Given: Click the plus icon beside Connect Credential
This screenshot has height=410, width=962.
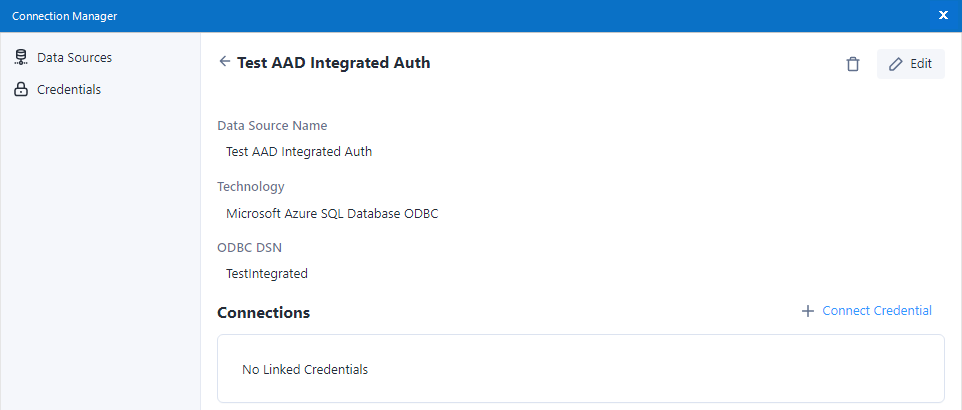Looking at the screenshot, I should [x=808, y=311].
